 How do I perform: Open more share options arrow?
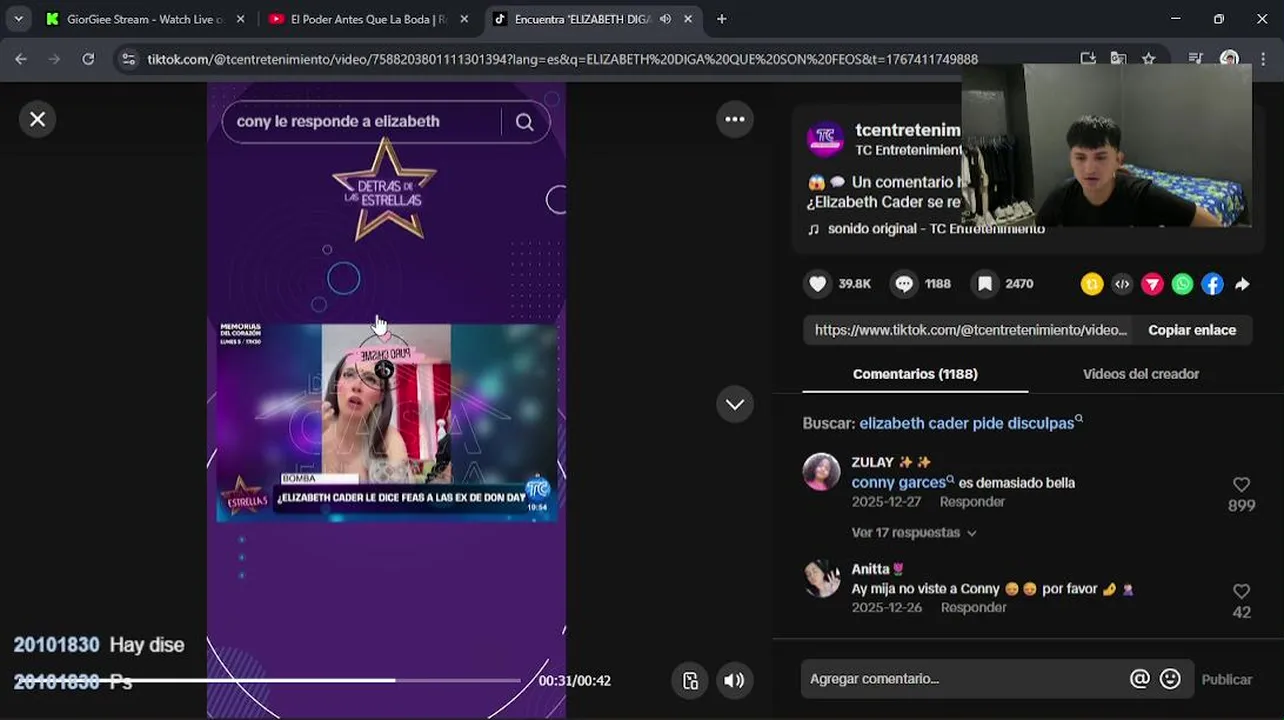(1242, 284)
